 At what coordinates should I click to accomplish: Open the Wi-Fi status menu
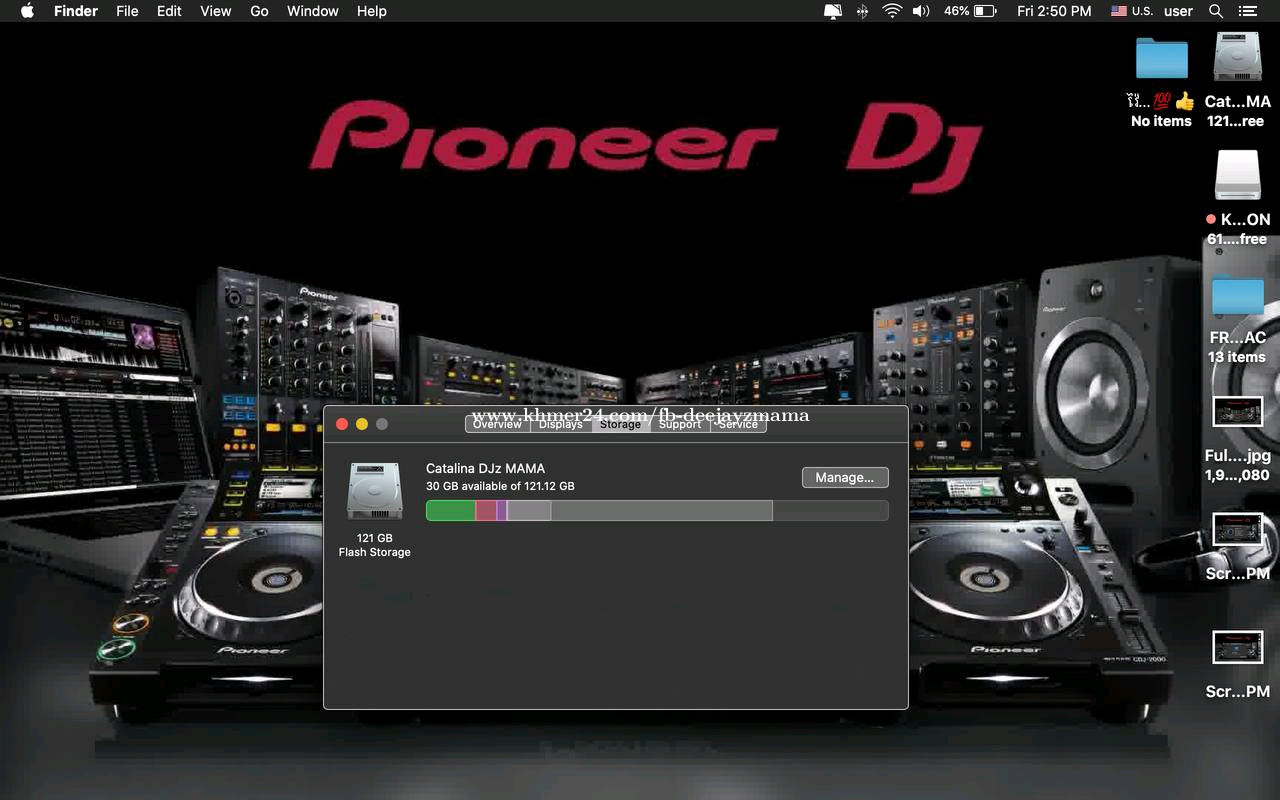tap(892, 11)
